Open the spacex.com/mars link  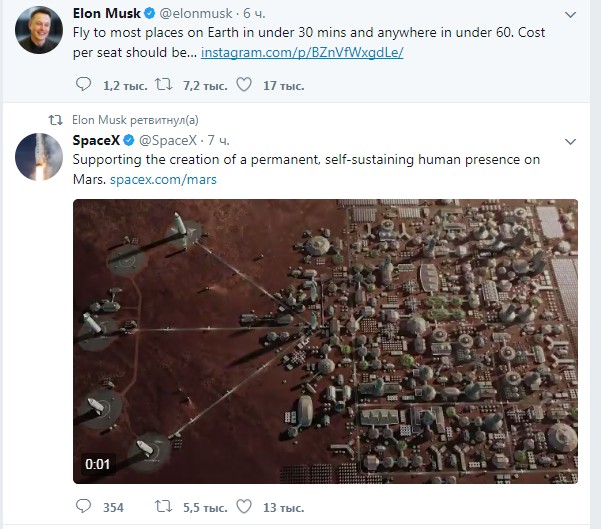(163, 179)
